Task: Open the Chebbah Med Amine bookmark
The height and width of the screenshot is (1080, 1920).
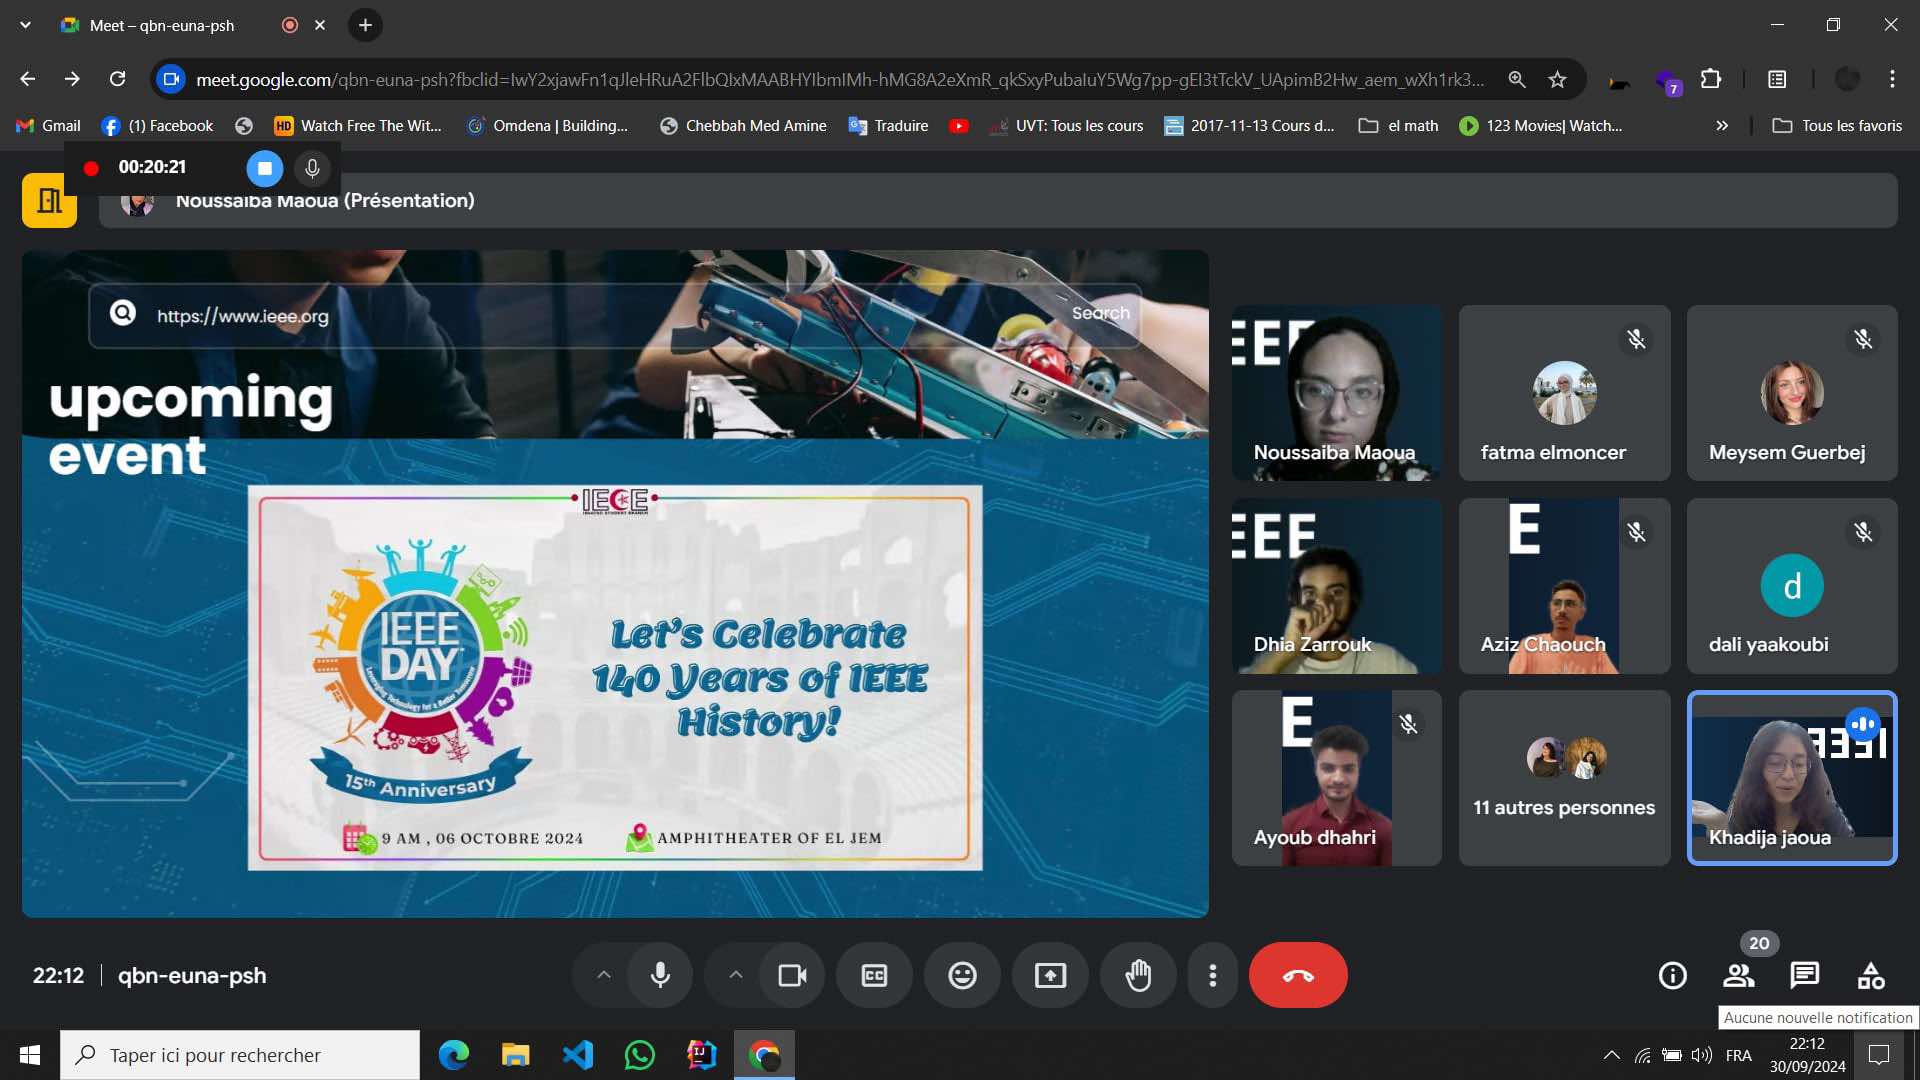Action: (743, 126)
